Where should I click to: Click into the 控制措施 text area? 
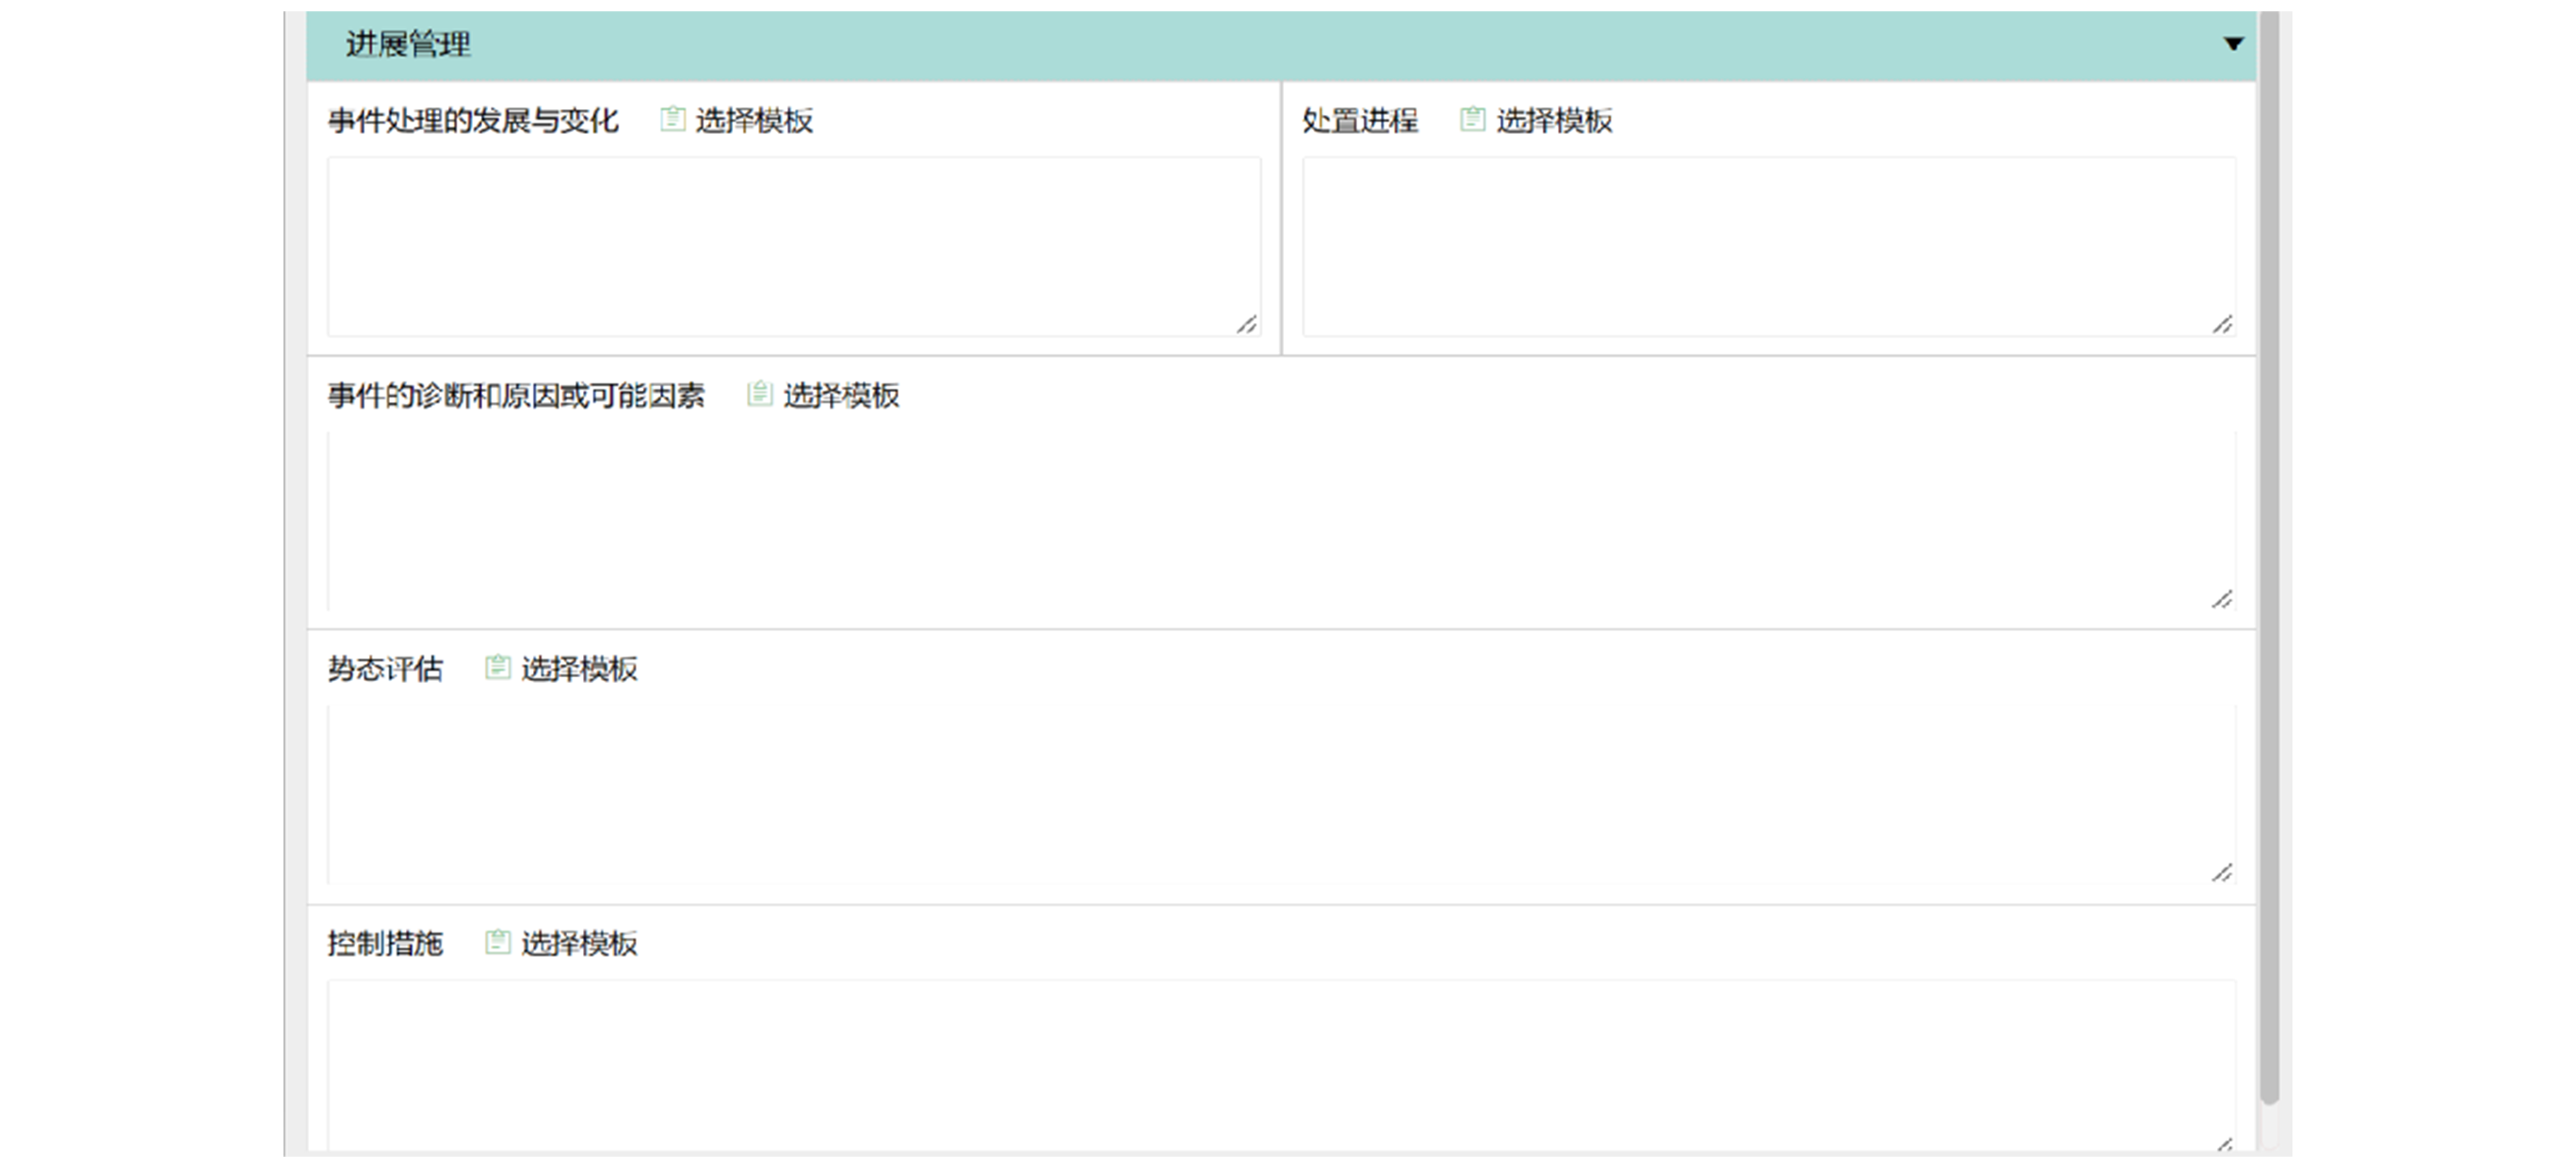pos(1280,1065)
